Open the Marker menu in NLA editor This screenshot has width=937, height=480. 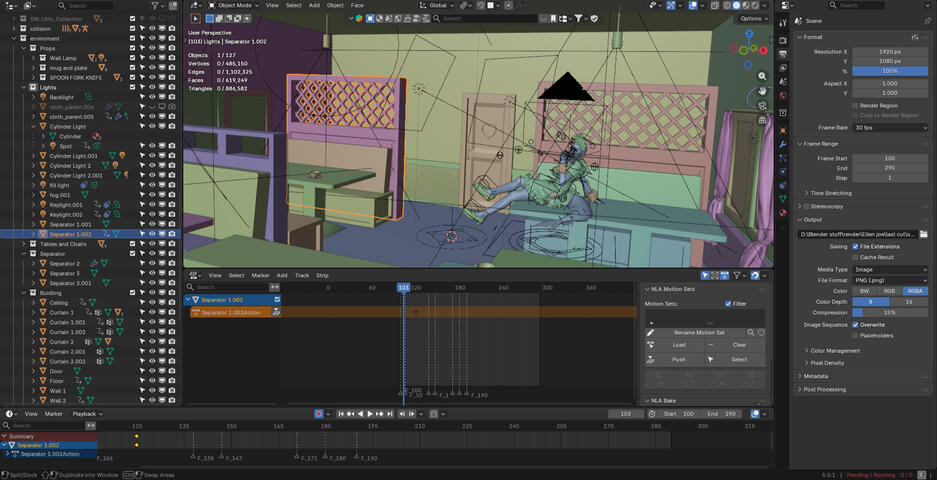pyautogui.click(x=260, y=275)
